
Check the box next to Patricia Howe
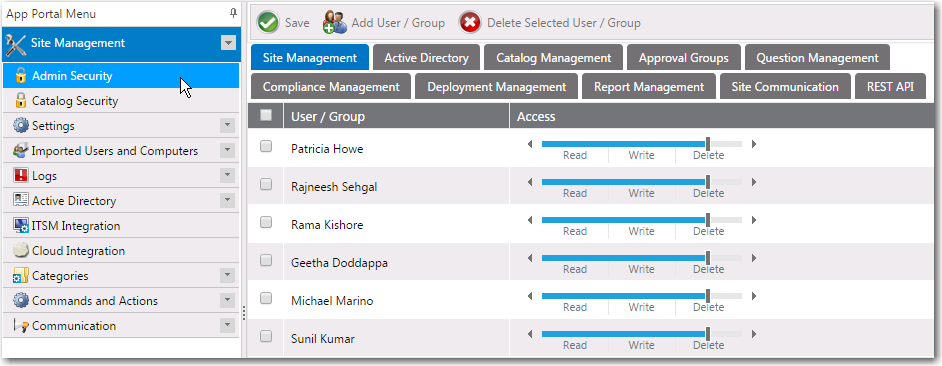tap(266, 146)
